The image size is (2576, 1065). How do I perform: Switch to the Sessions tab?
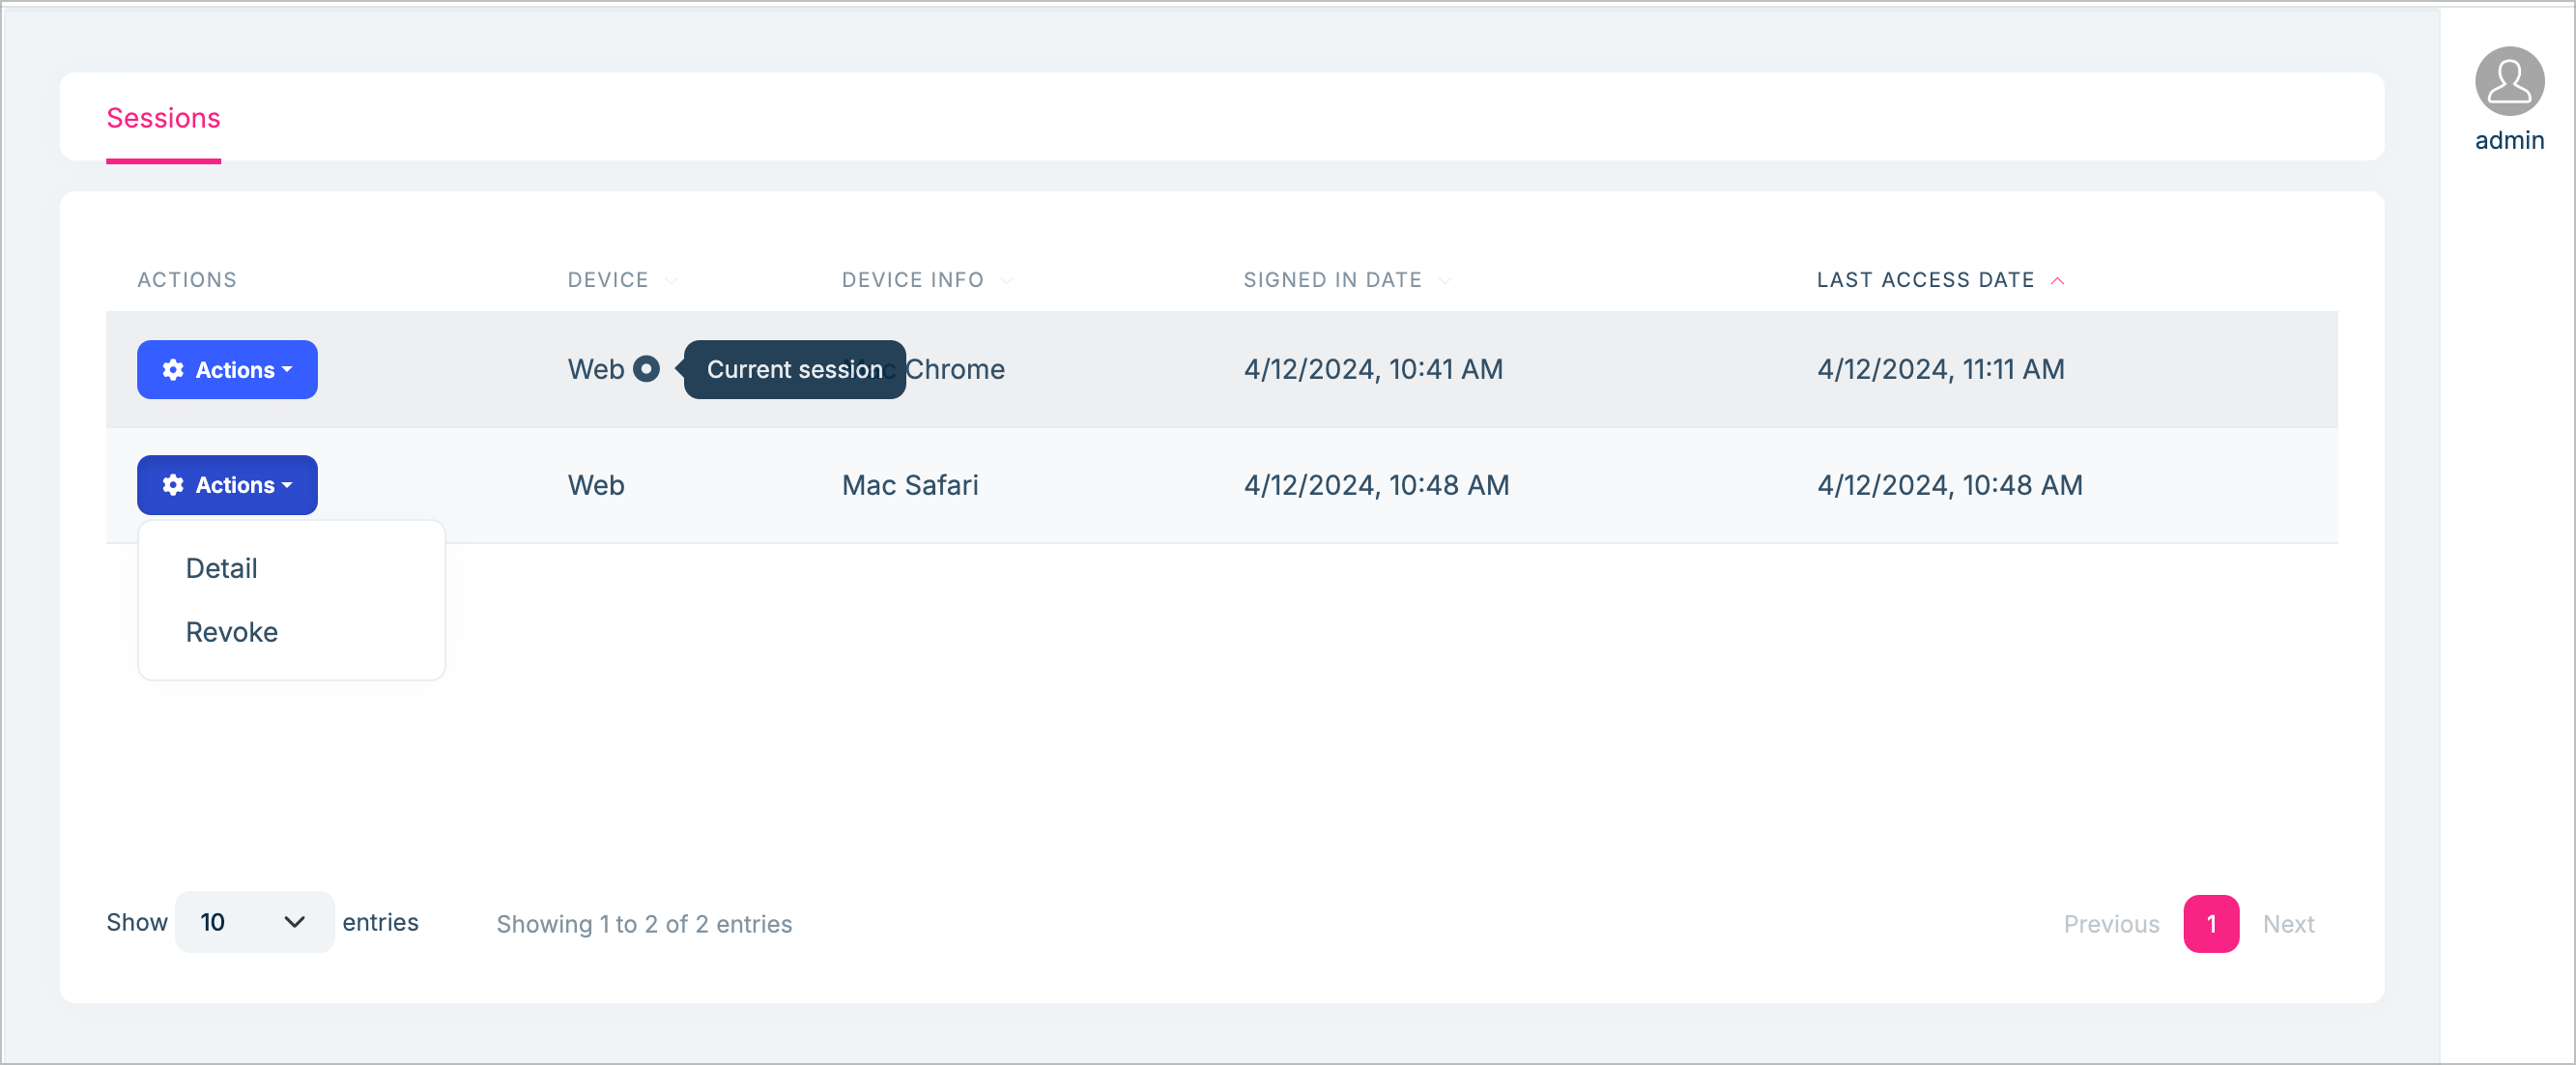tap(163, 118)
